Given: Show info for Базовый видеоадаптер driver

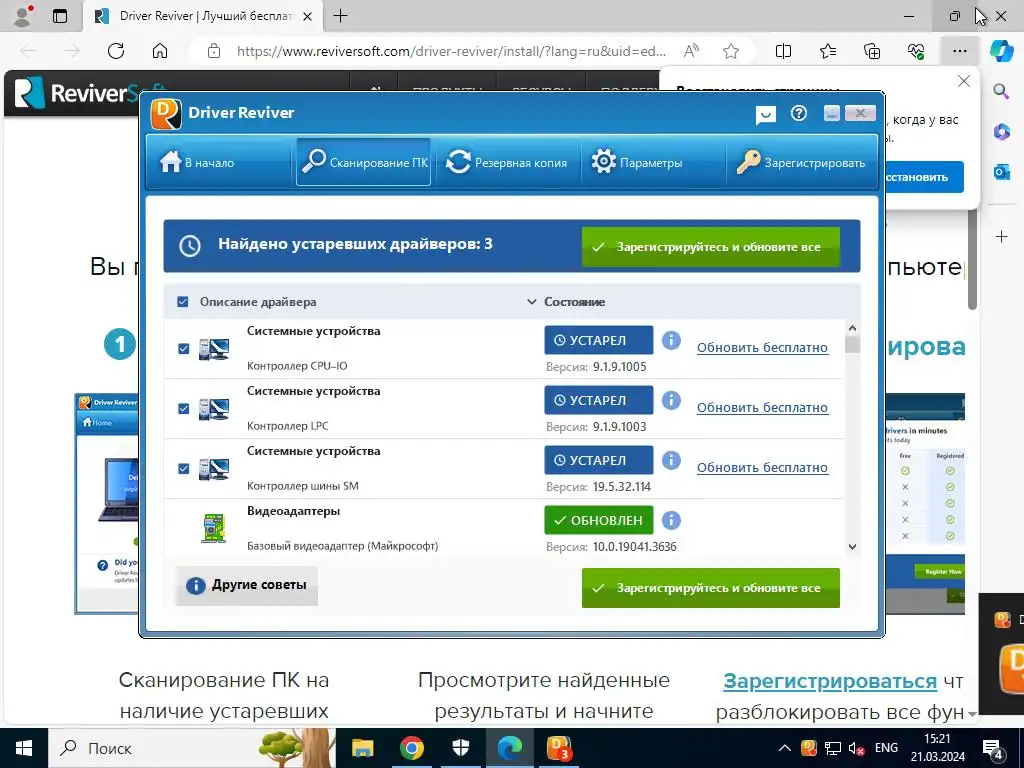Looking at the screenshot, I should [x=671, y=520].
